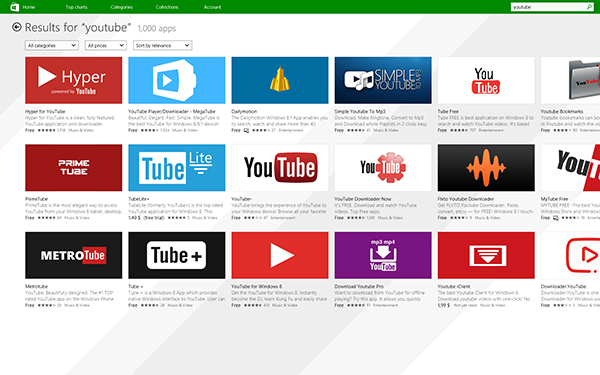Go back using the circular back arrow
600x375 pixels.
coord(16,27)
